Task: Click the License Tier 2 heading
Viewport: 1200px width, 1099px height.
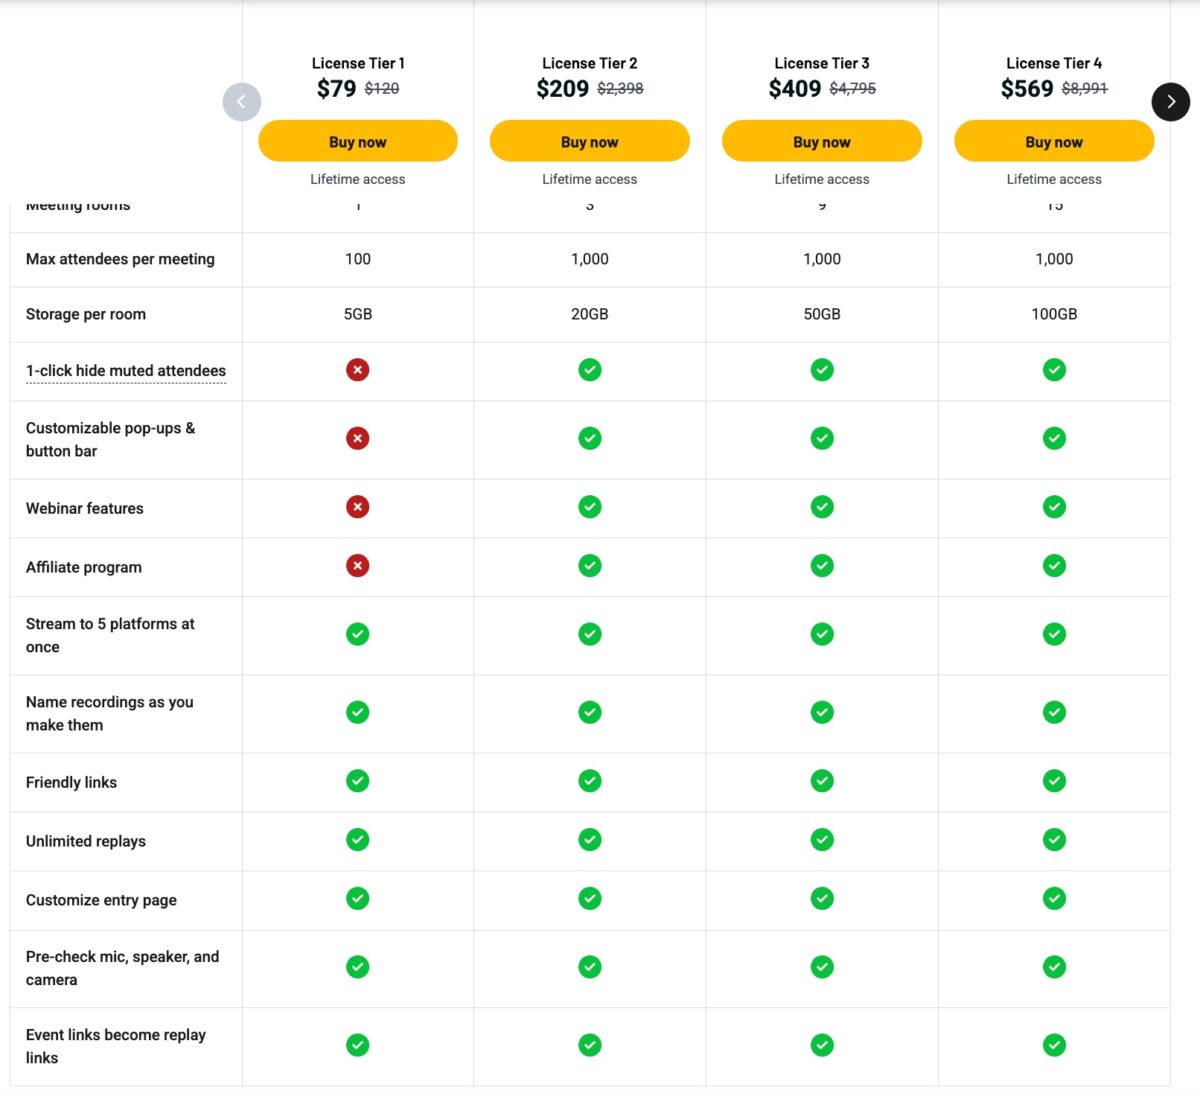Action: 590,63
